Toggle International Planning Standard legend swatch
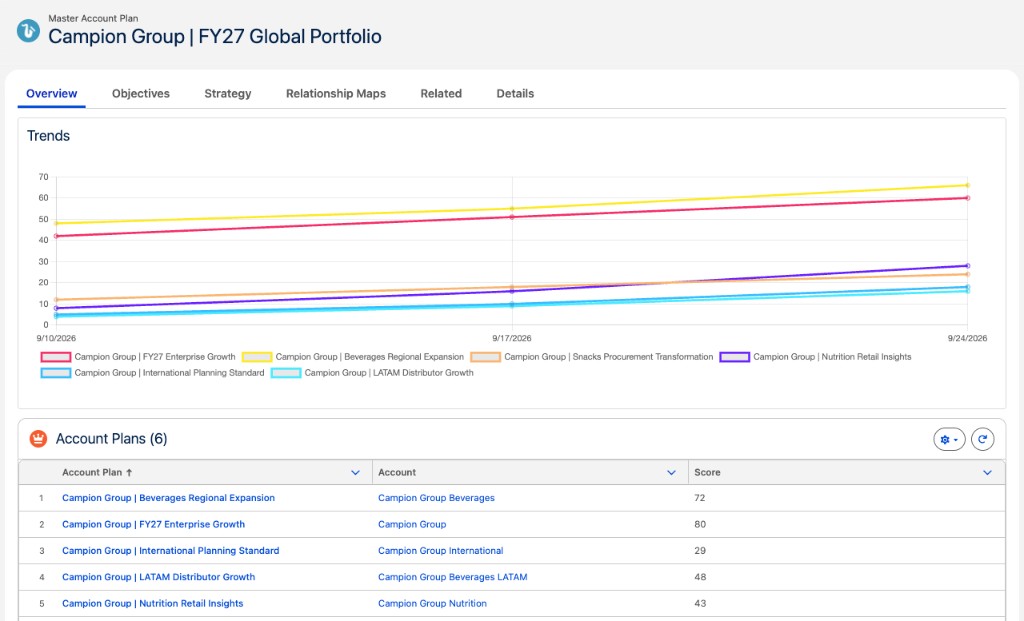This screenshot has width=1024, height=621. tap(56, 373)
